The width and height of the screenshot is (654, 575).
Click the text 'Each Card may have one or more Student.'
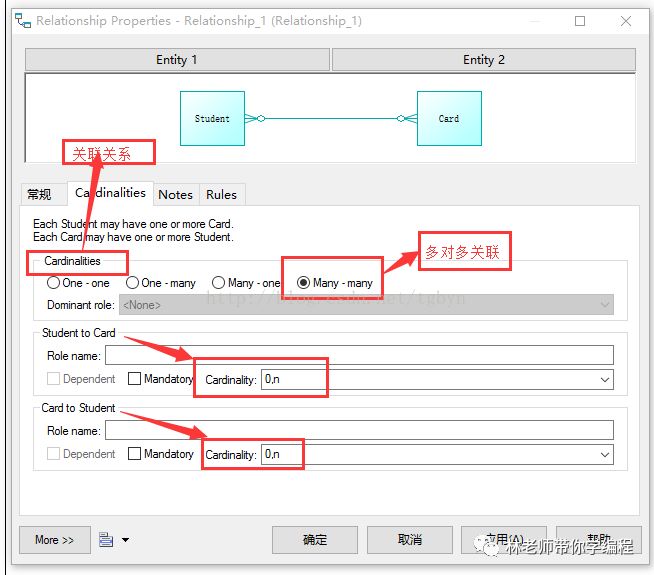[133, 237]
